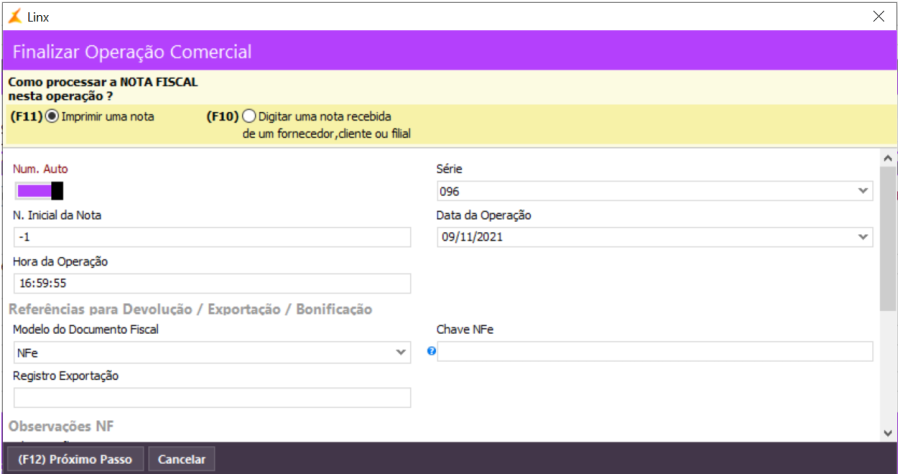The width and height of the screenshot is (900, 474).
Task: Click the Linx logo icon in title bar
Action: coord(15,17)
